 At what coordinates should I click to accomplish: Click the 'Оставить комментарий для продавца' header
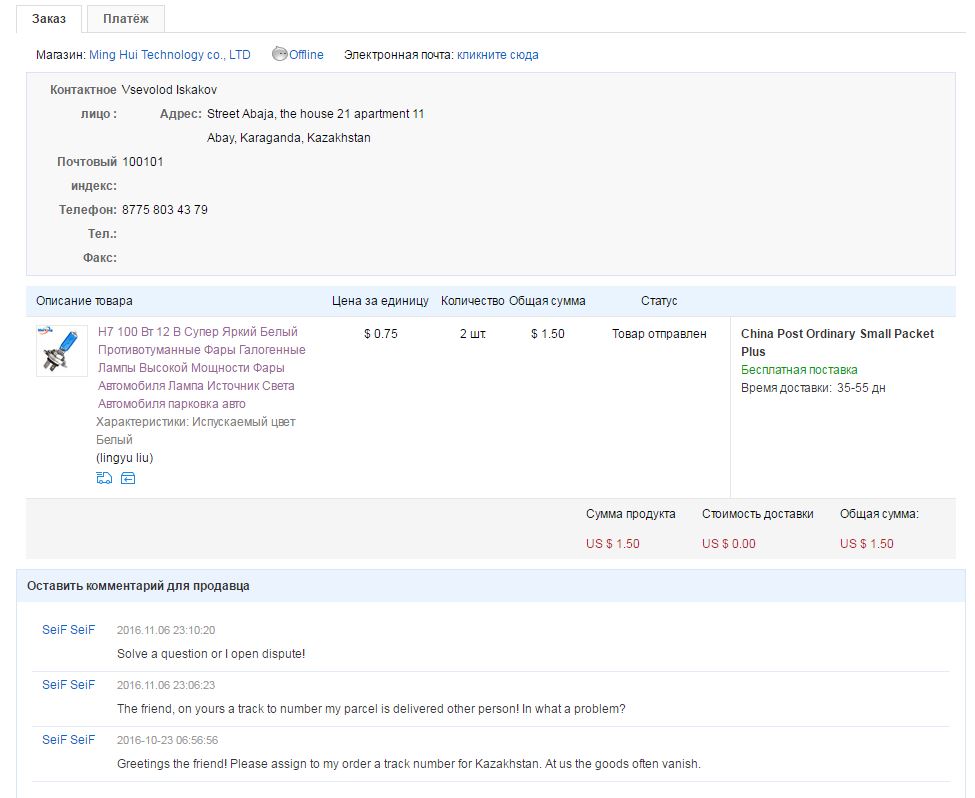click(x=138, y=586)
